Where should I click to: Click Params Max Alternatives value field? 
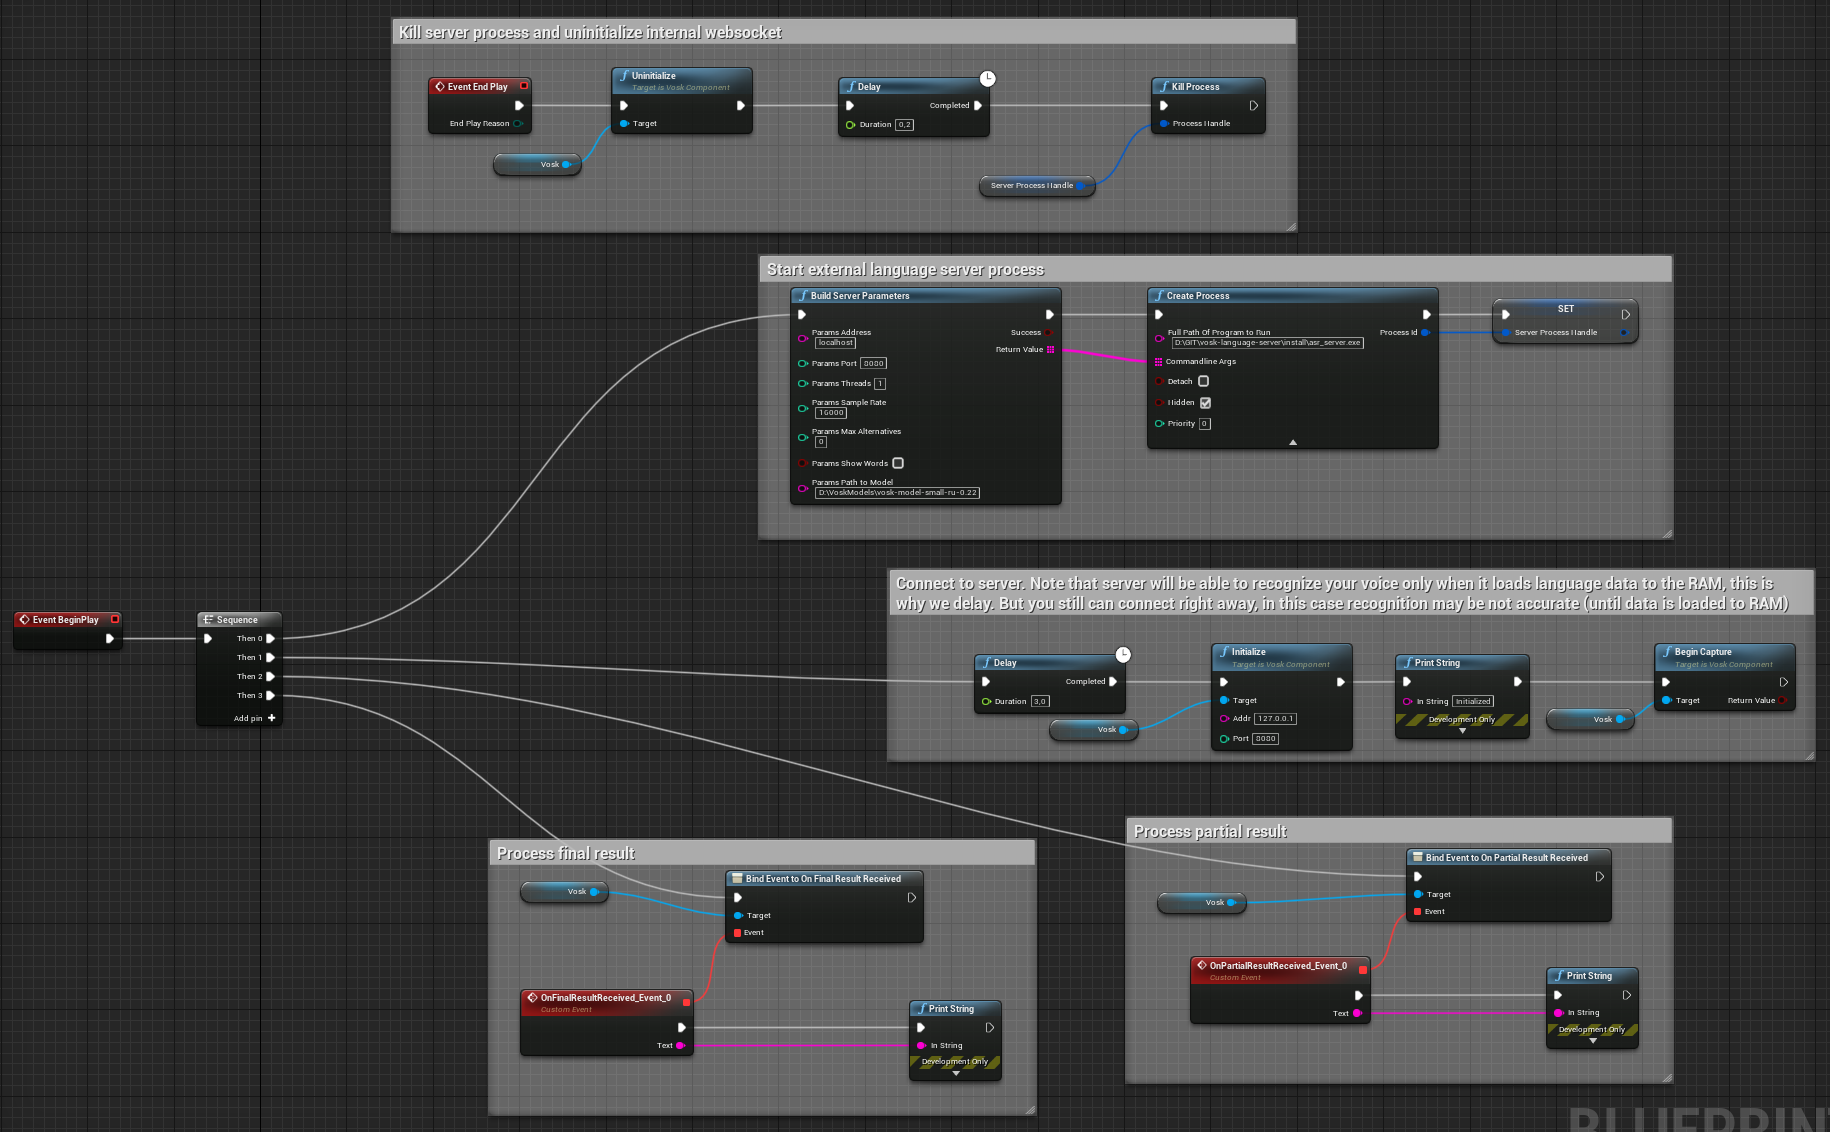[821, 442]
